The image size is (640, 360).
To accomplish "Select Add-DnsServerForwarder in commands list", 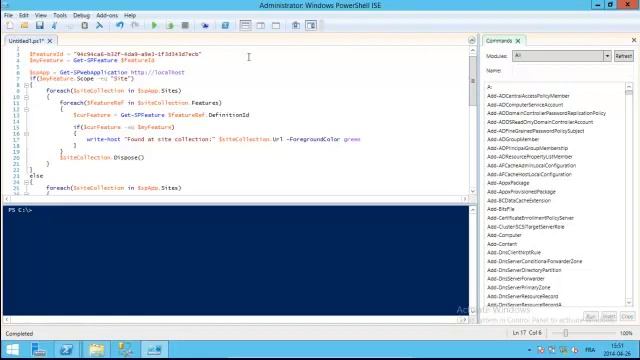I will coord(516,278).
